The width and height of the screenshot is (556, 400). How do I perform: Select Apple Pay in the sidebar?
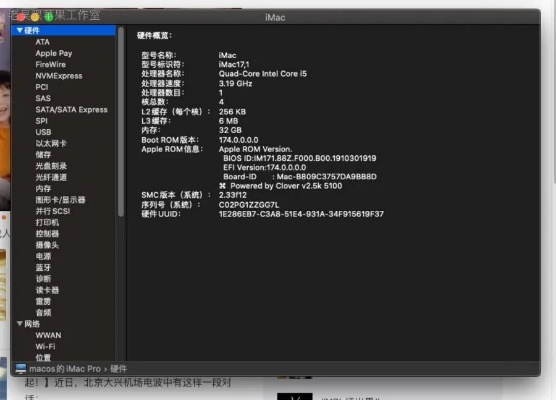coord(54,53)
